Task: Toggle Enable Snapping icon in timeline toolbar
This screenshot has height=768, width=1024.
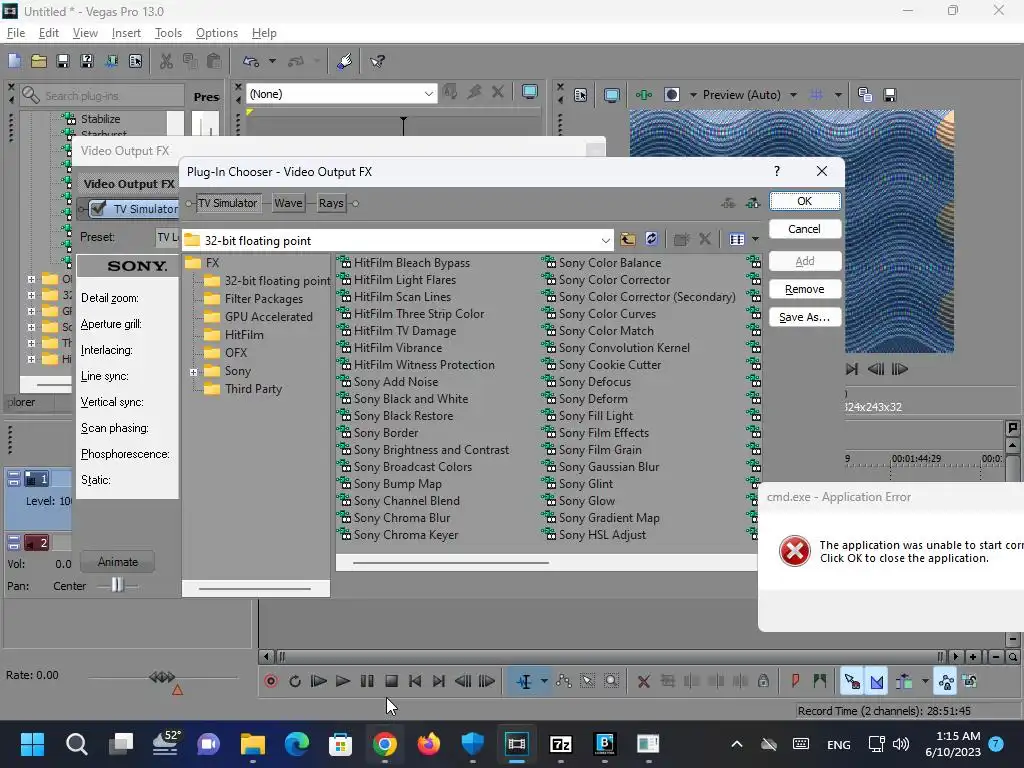Action: pos(852,681)
